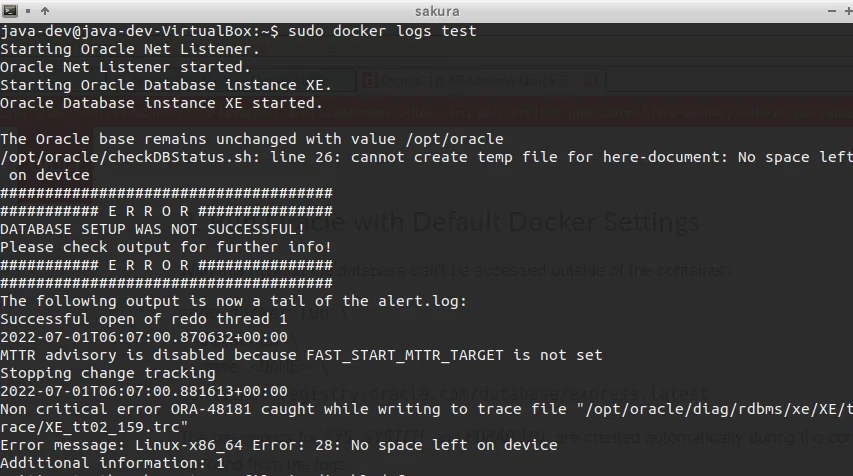Click the Successful open of redo thread line
The width and height of the screenshot is (853, 476).
[x=144, y=319]
